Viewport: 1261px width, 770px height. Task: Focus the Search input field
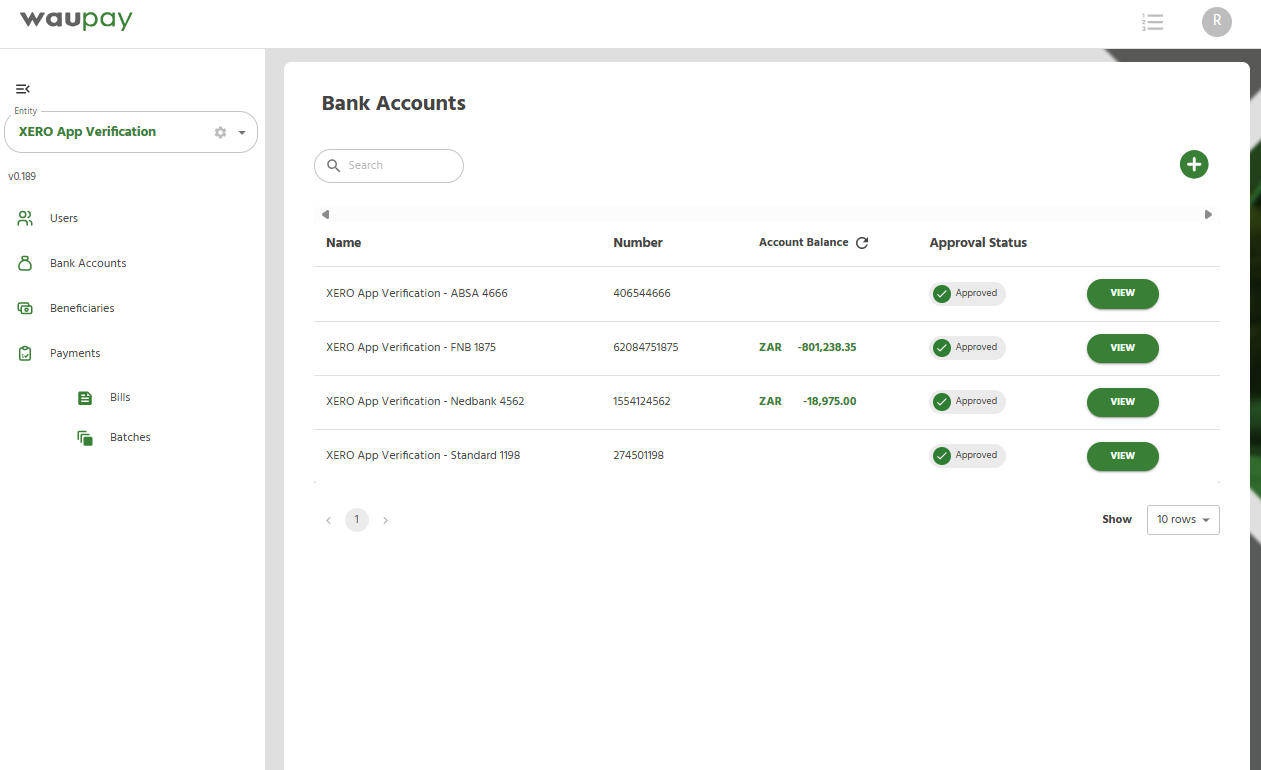pyautogui.click(x=389, y=166)
